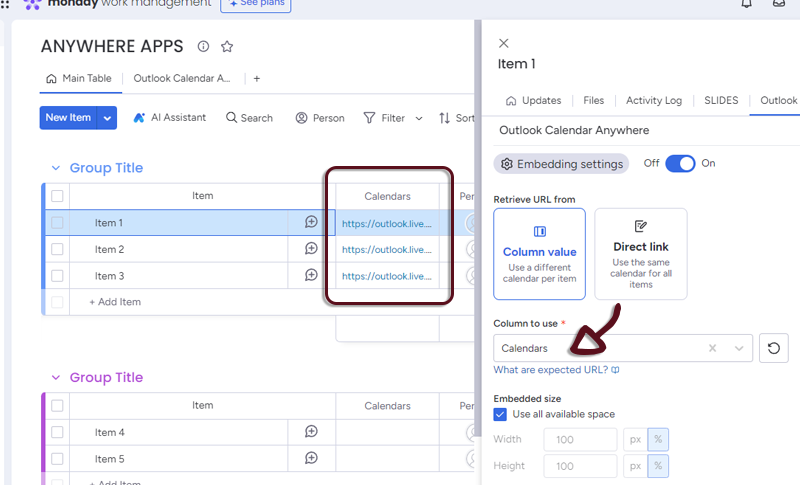Image resolution: width=800 pixels, height=485 pixels.
Task: Click the reset button beside column selector
Action: [x=773, y=348]
